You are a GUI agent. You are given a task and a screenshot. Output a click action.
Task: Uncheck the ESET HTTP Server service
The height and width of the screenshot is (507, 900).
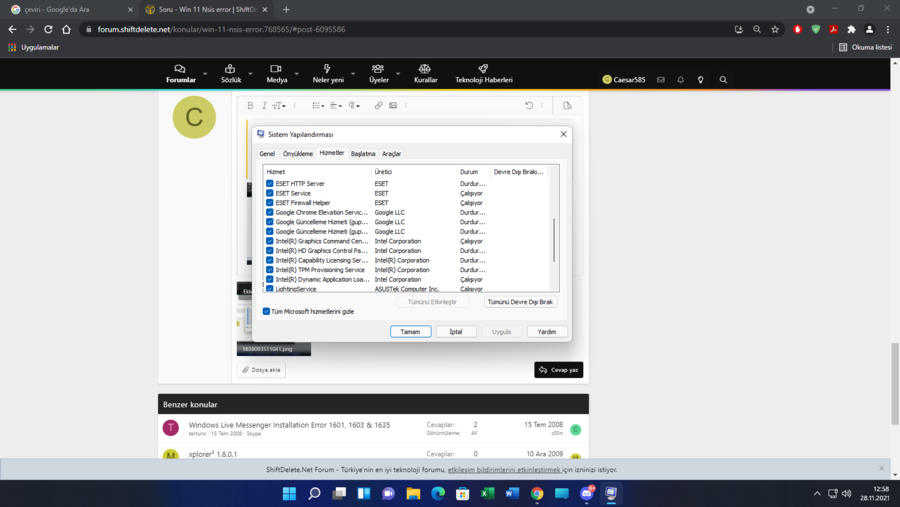pos(270,184)
